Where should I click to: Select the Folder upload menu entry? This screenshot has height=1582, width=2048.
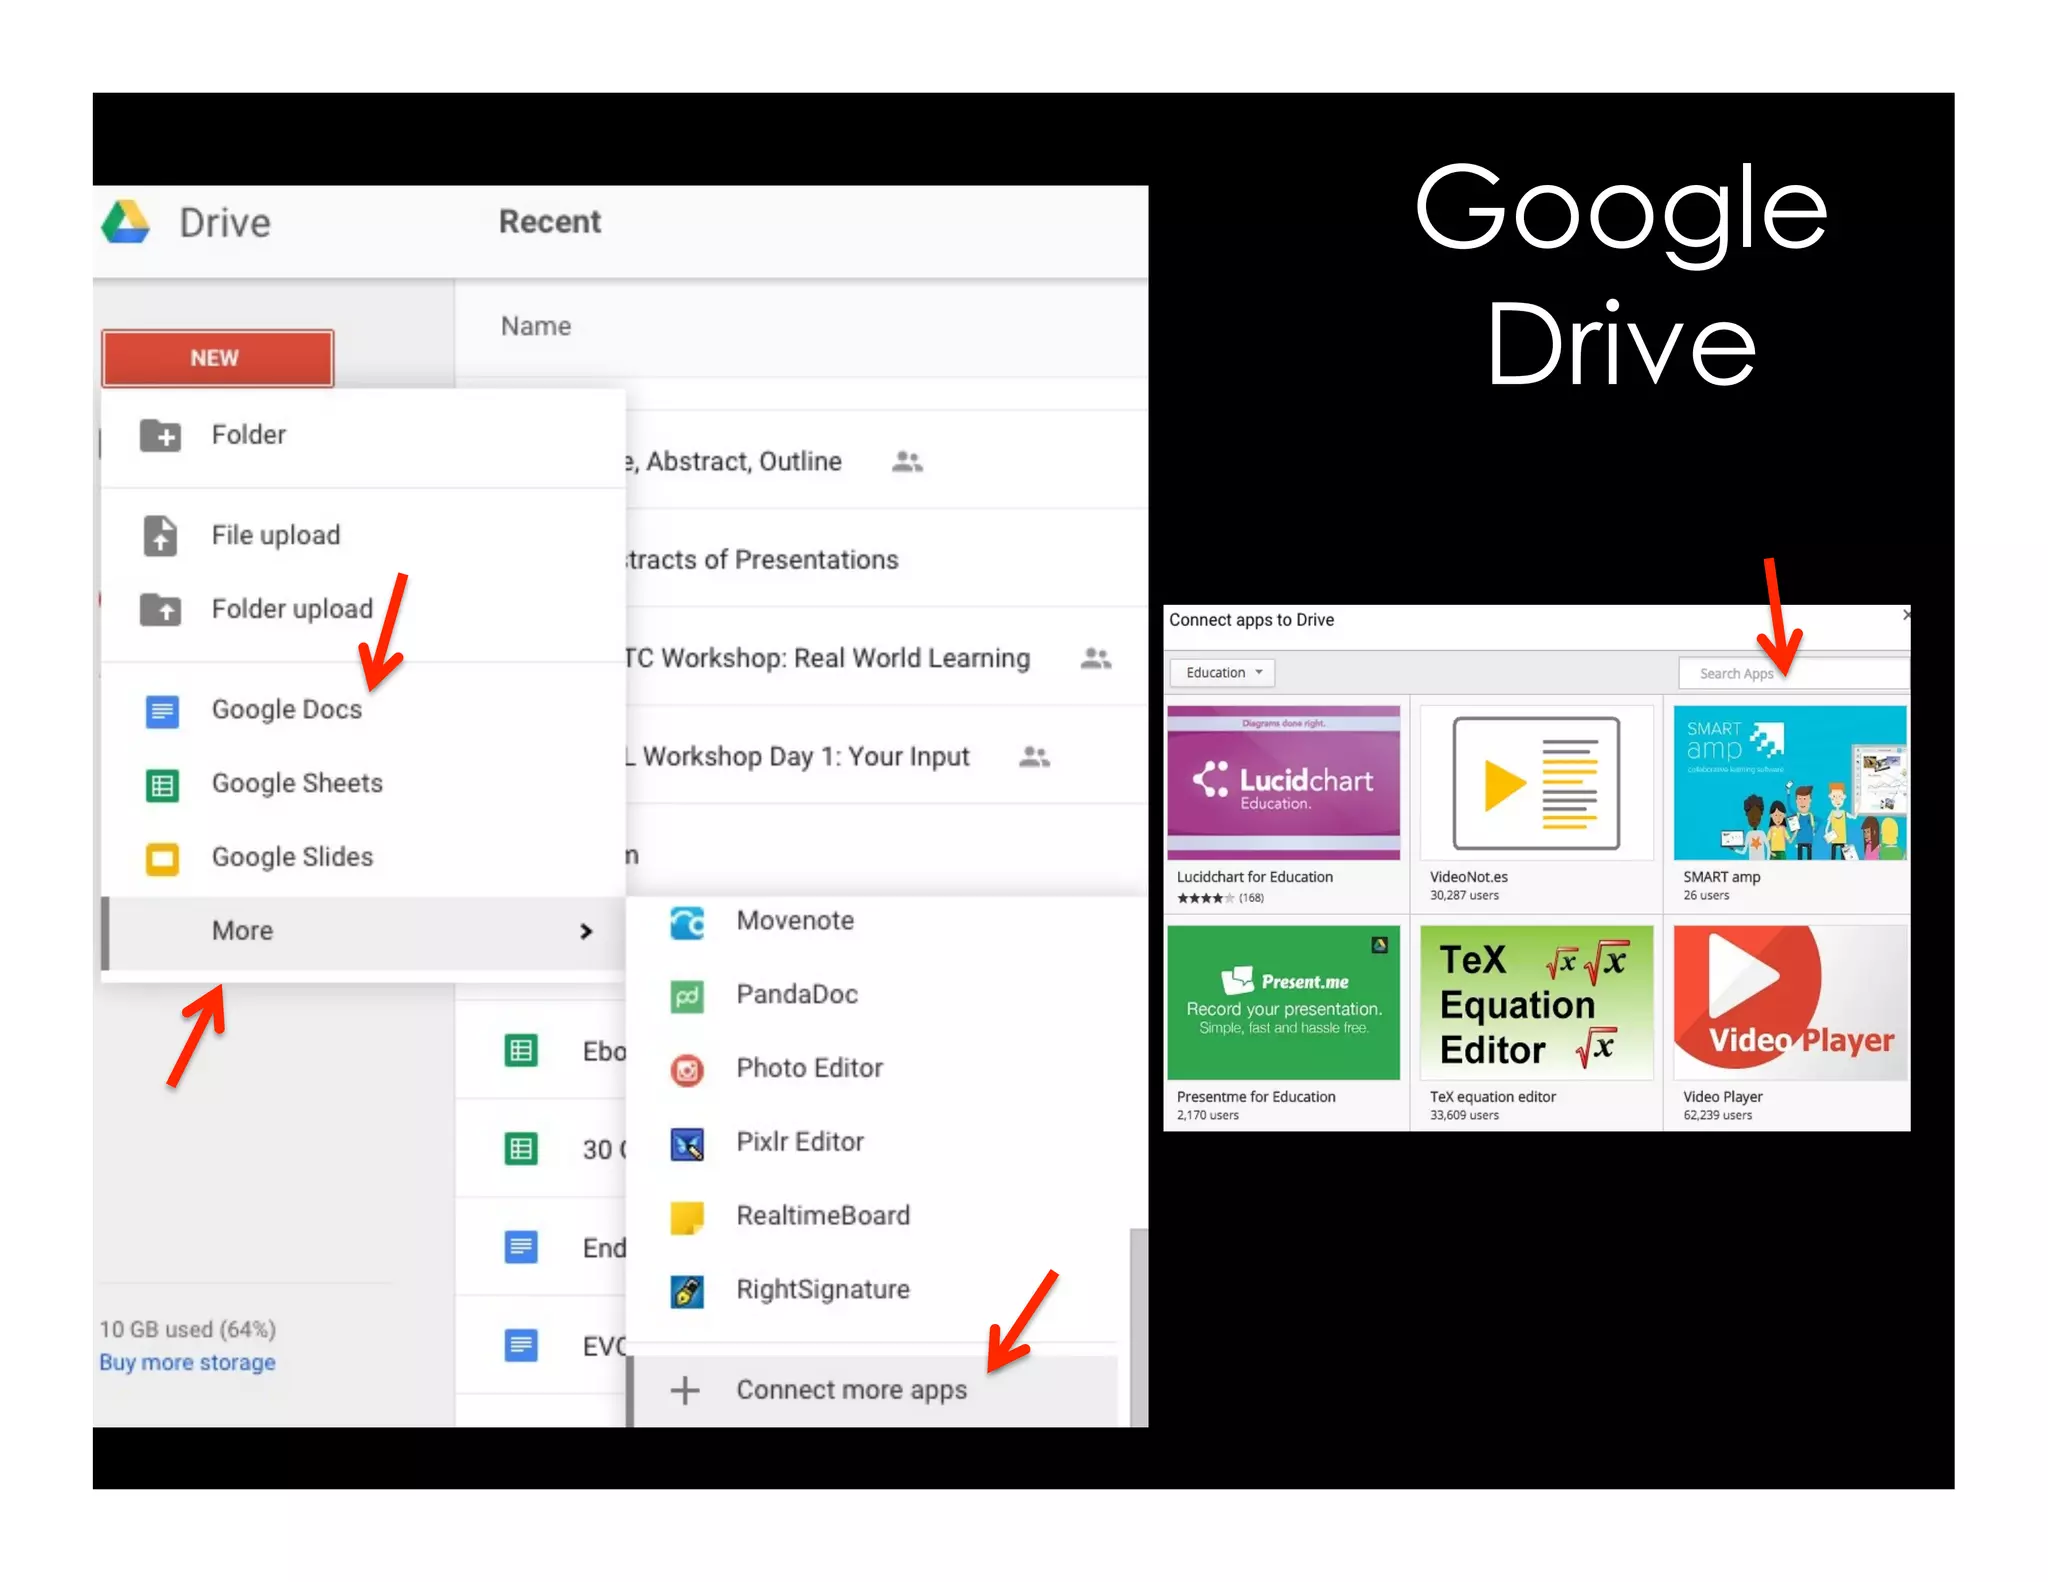point(291,609)
